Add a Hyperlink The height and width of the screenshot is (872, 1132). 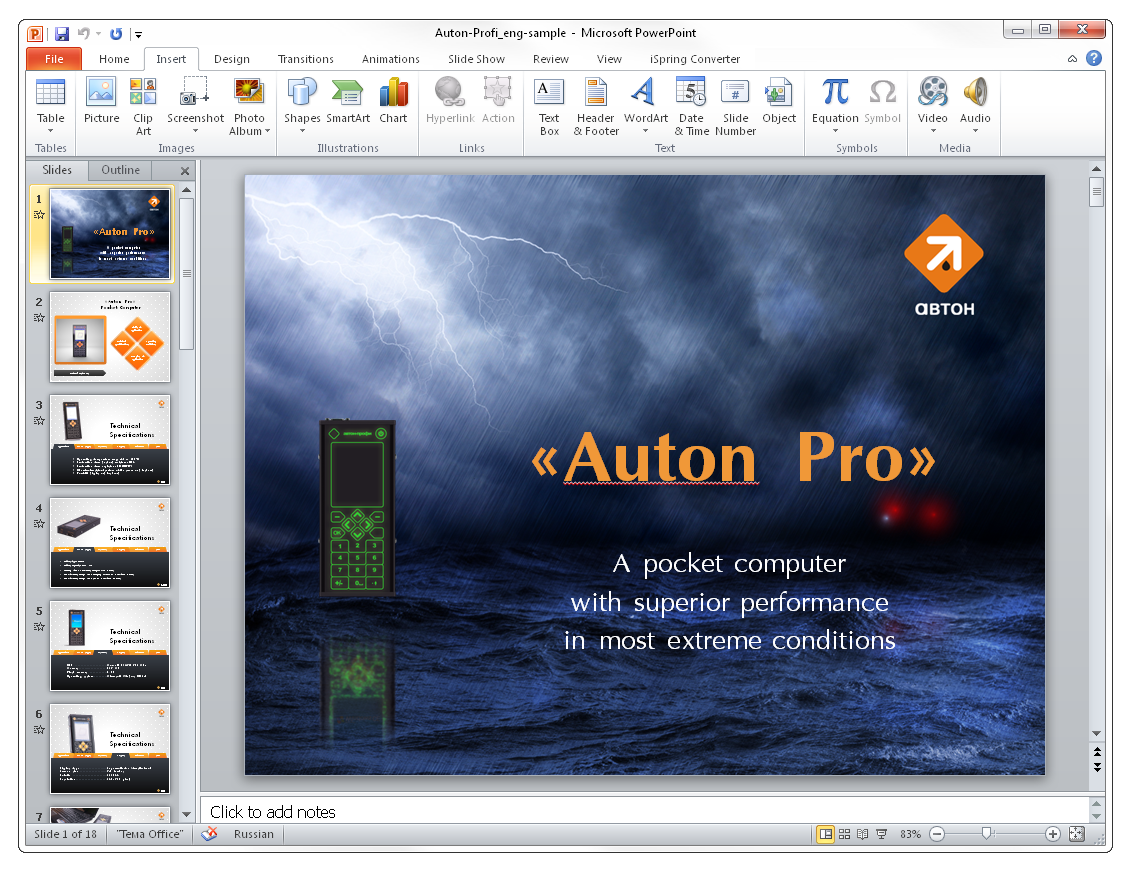point(450,101)
